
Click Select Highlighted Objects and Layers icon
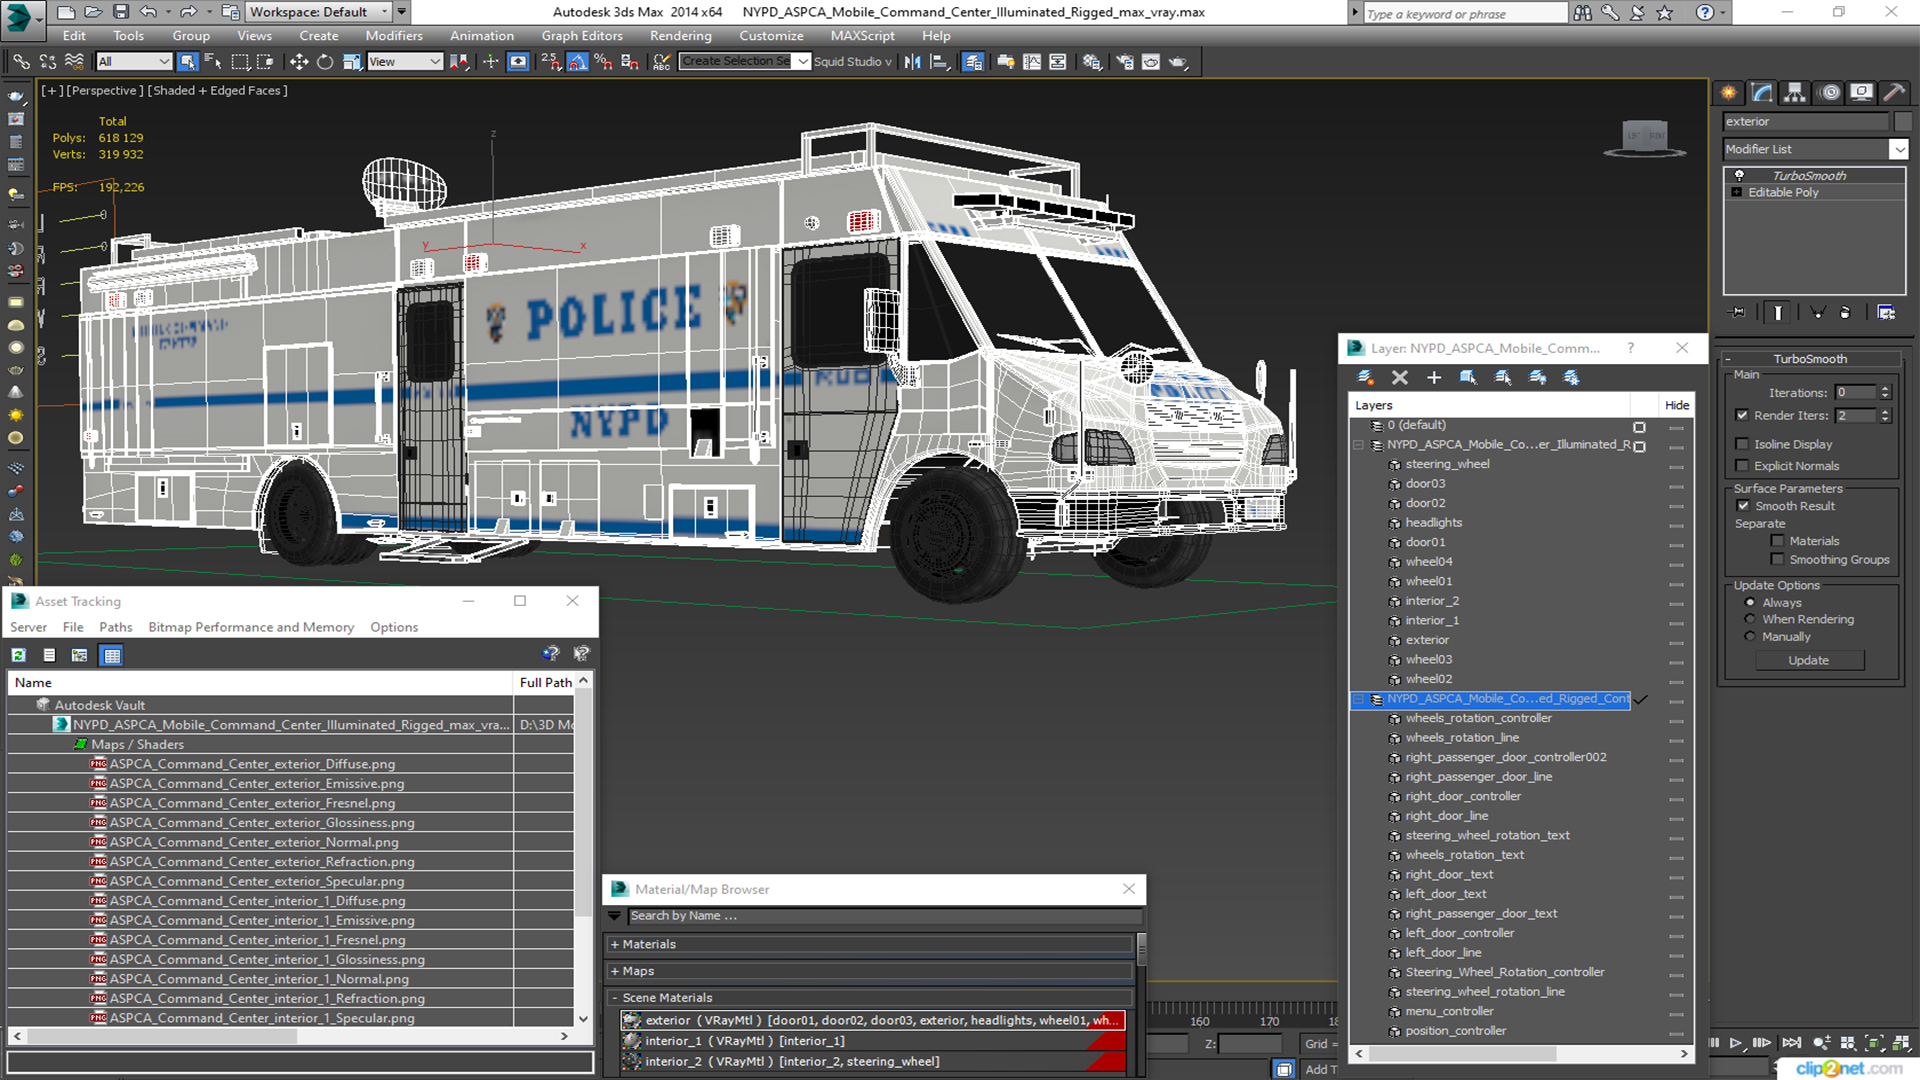(1468, 377)
